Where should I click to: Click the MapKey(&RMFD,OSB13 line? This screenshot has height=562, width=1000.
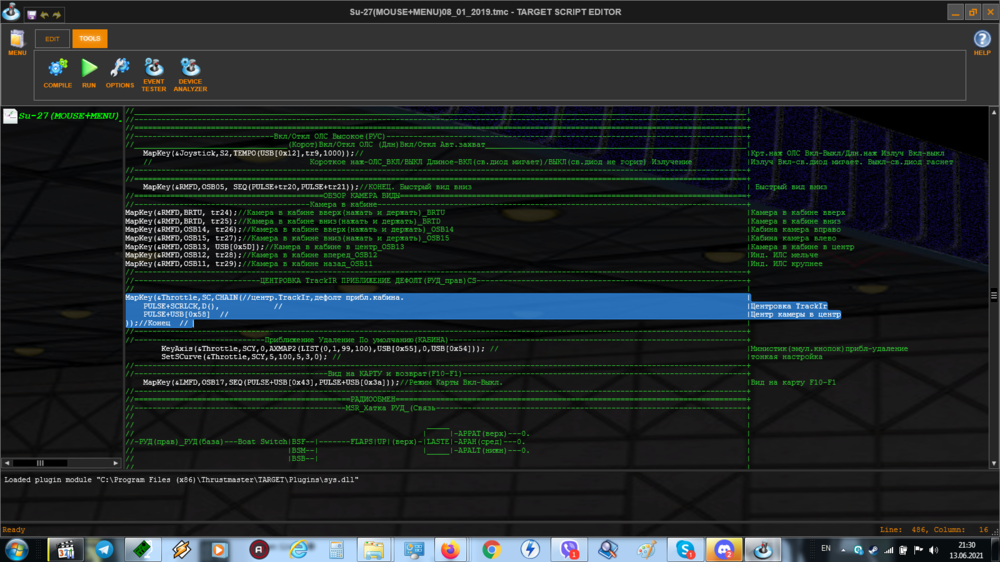pos(265,246)
